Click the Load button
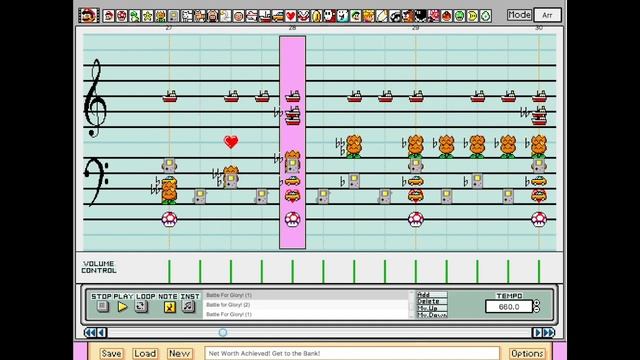This screenshot has height=360, width=640. point(145,353)
